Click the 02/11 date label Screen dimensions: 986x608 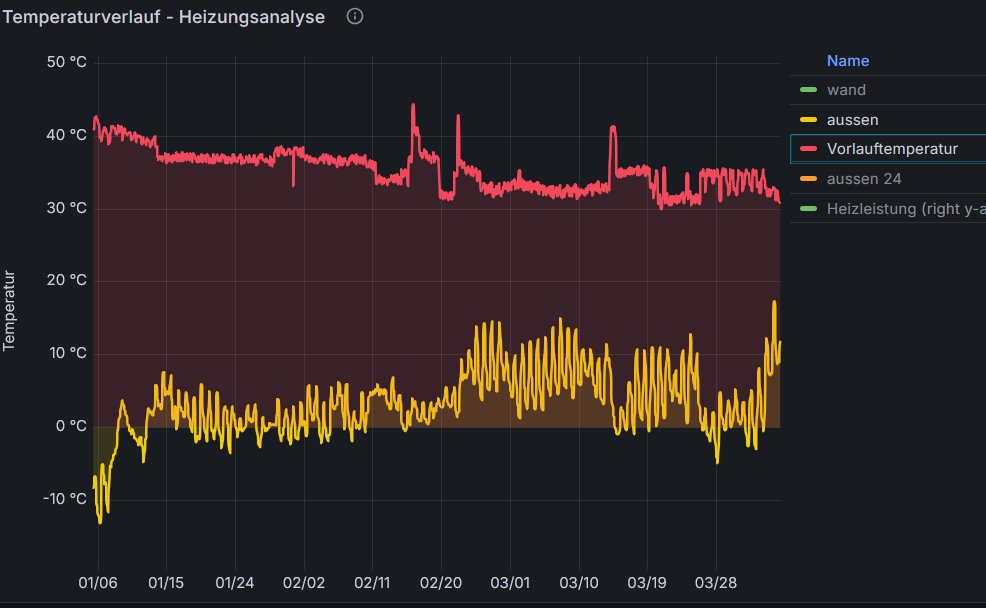click(372, 583)
